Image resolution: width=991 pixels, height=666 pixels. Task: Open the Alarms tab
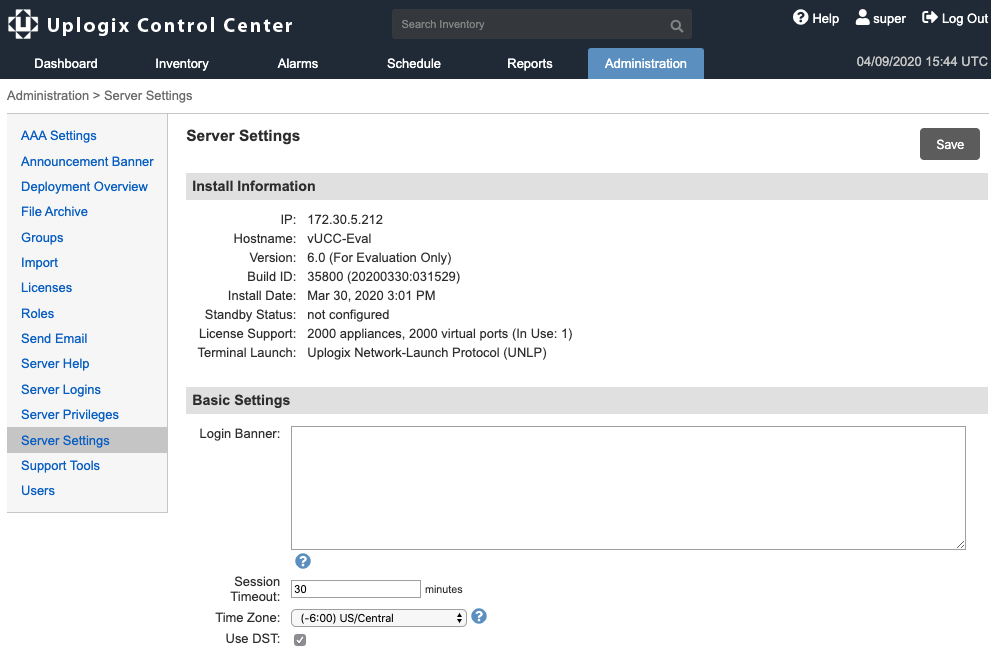tap(298, 64)
